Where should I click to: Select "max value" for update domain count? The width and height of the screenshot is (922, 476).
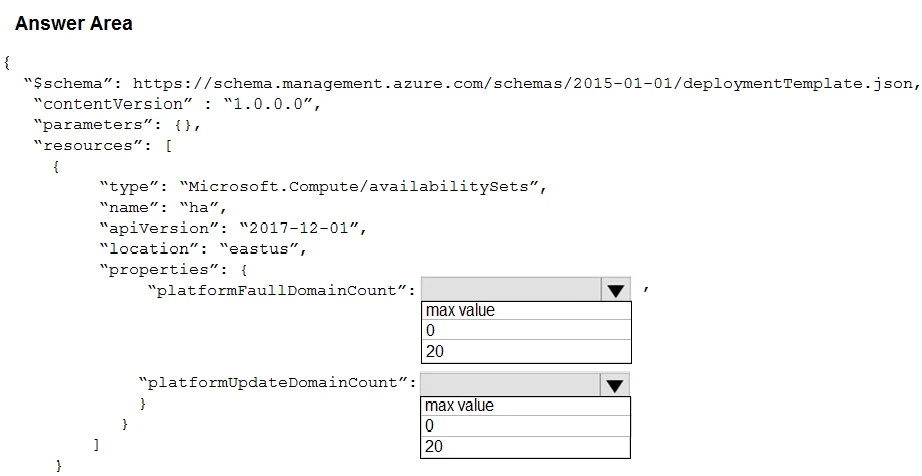coord(526,406)
